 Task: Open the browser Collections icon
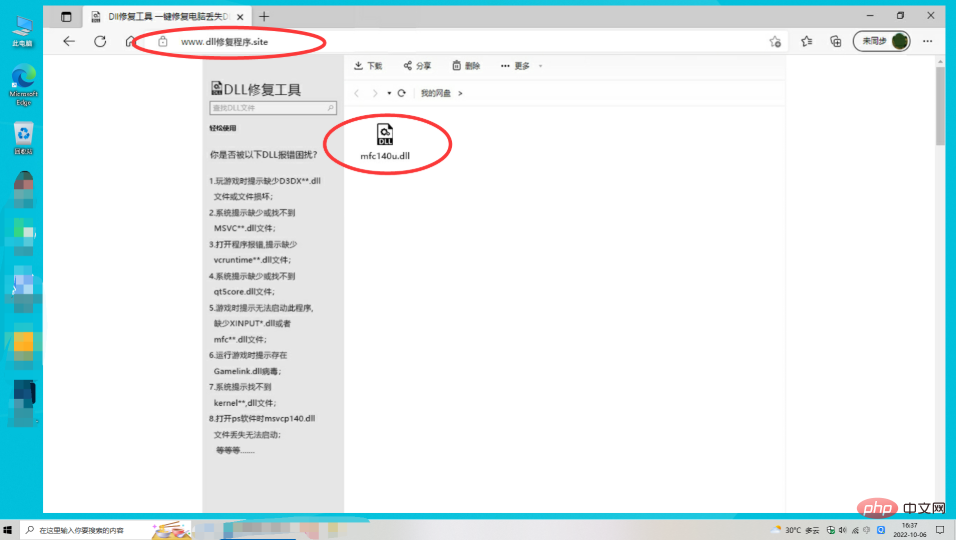[x=834, y=41]
